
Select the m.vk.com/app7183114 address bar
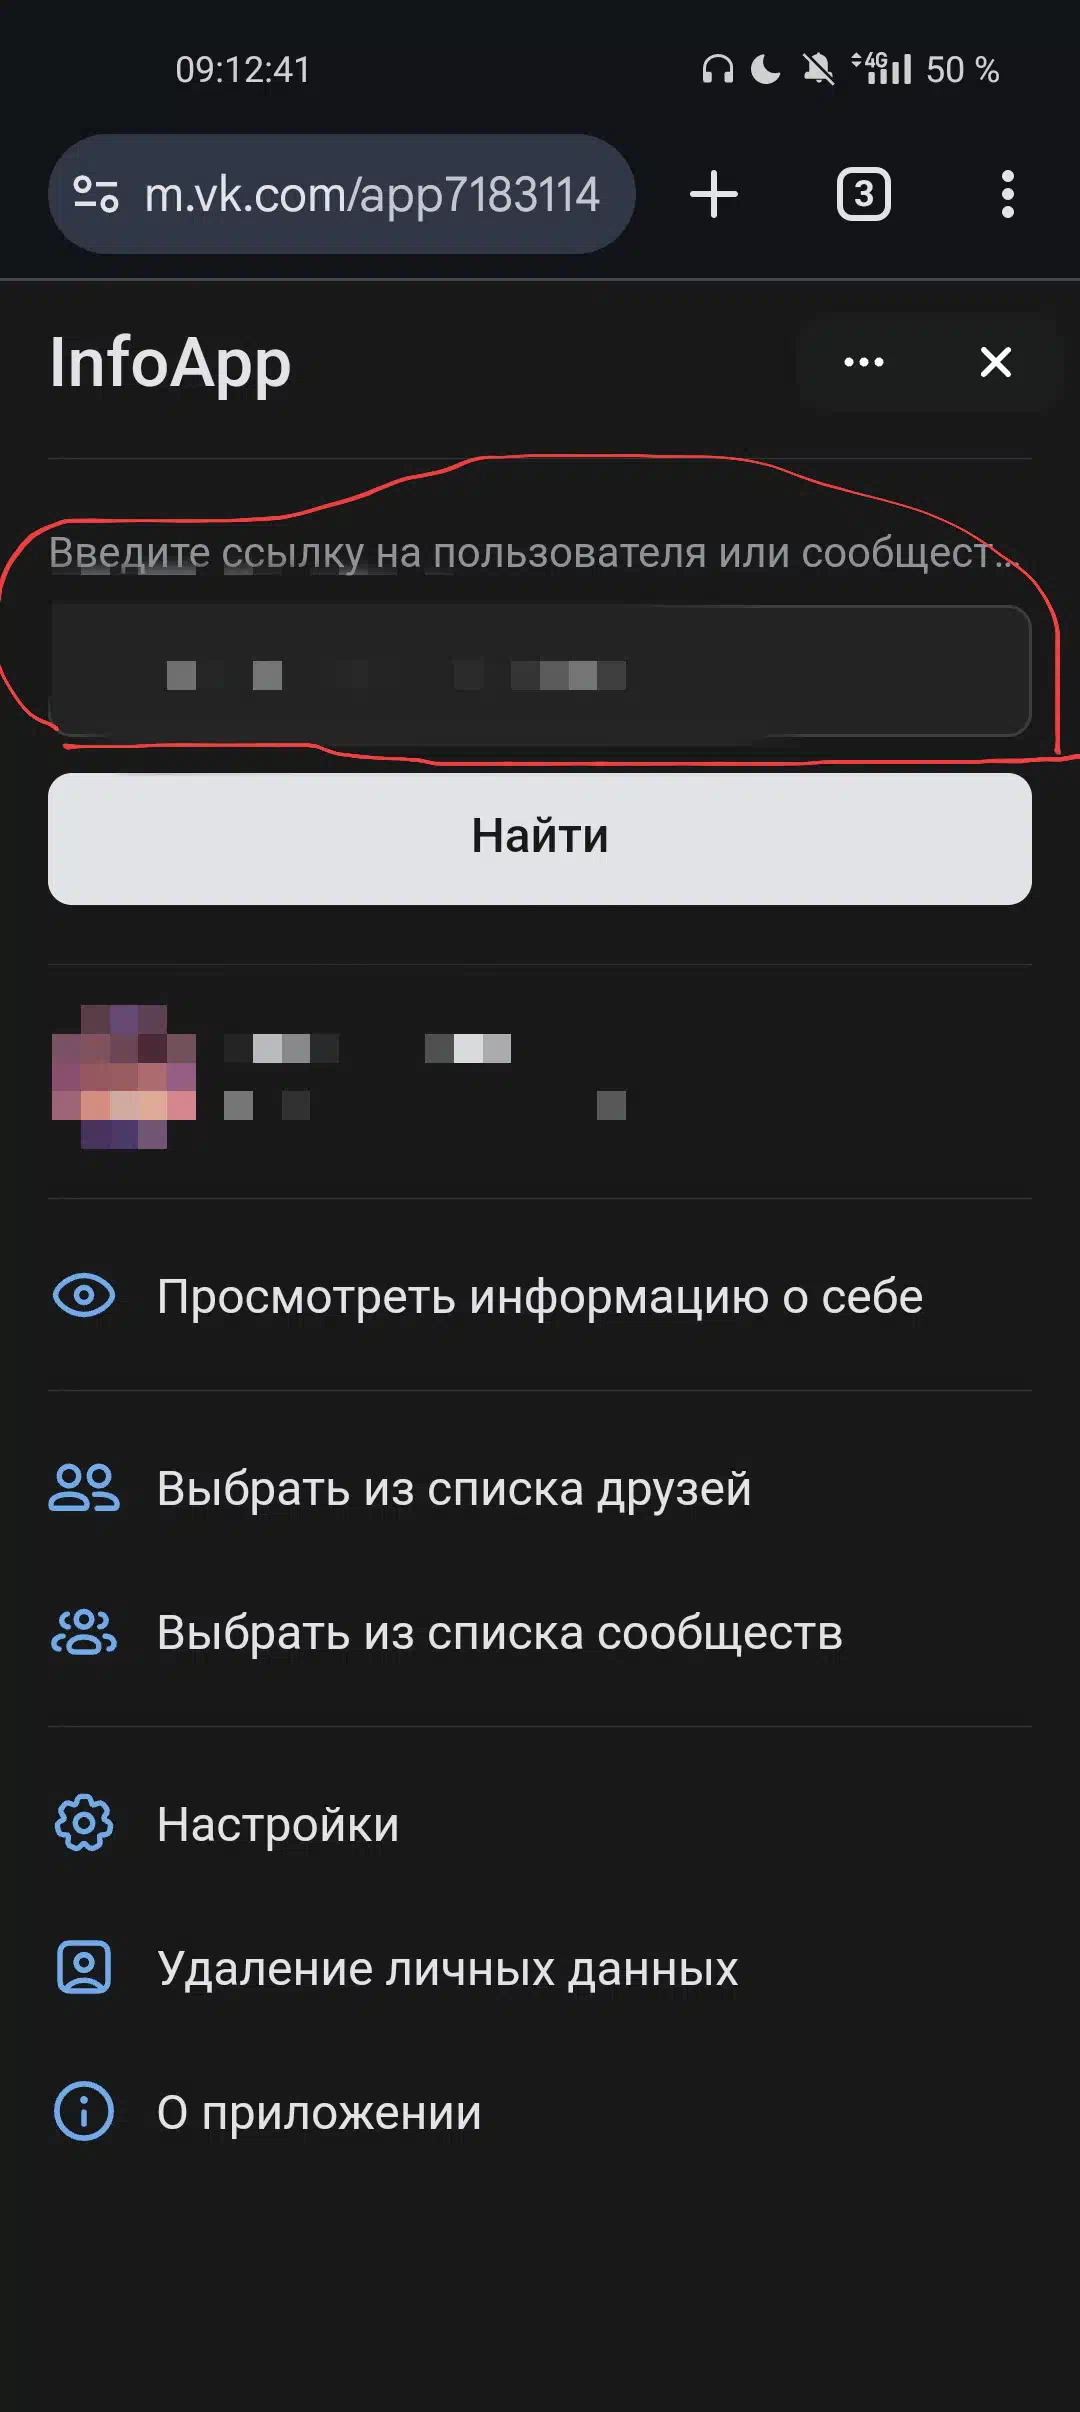pyautogui.click(x=342, y=194)
